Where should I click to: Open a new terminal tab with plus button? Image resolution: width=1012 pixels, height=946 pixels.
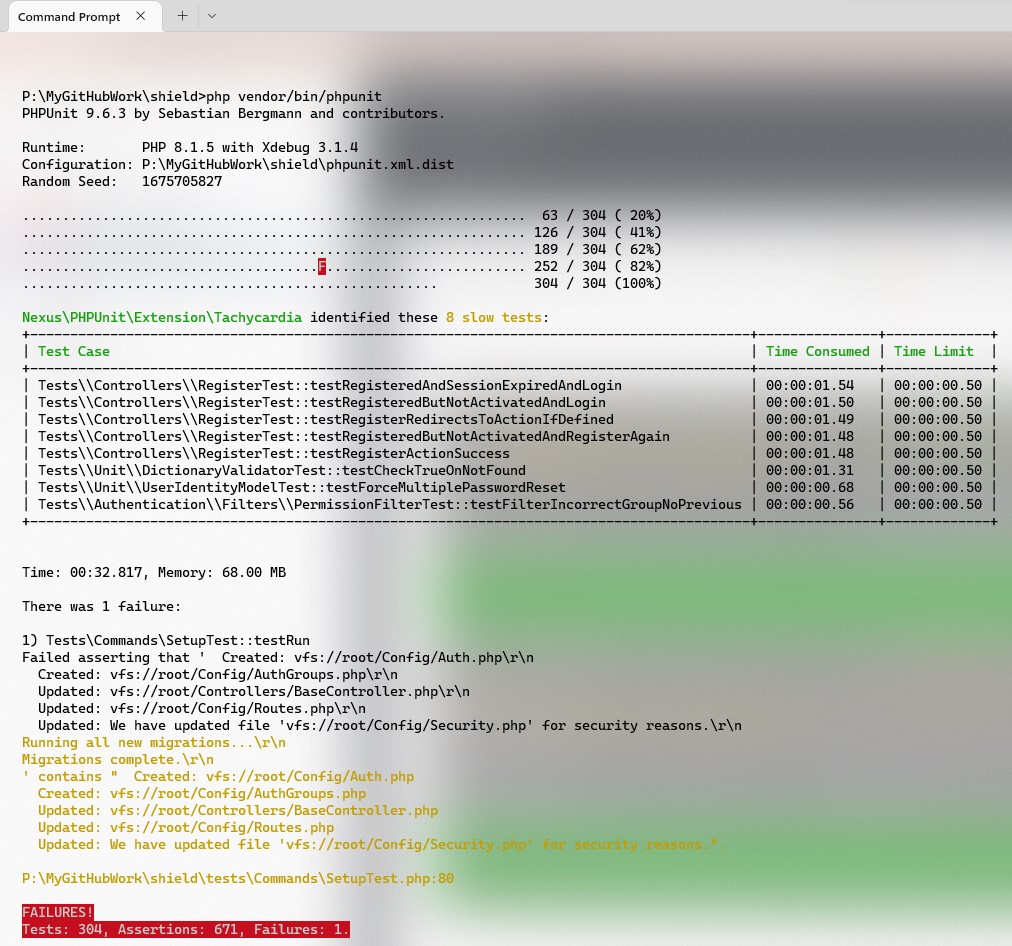(182, 16)
